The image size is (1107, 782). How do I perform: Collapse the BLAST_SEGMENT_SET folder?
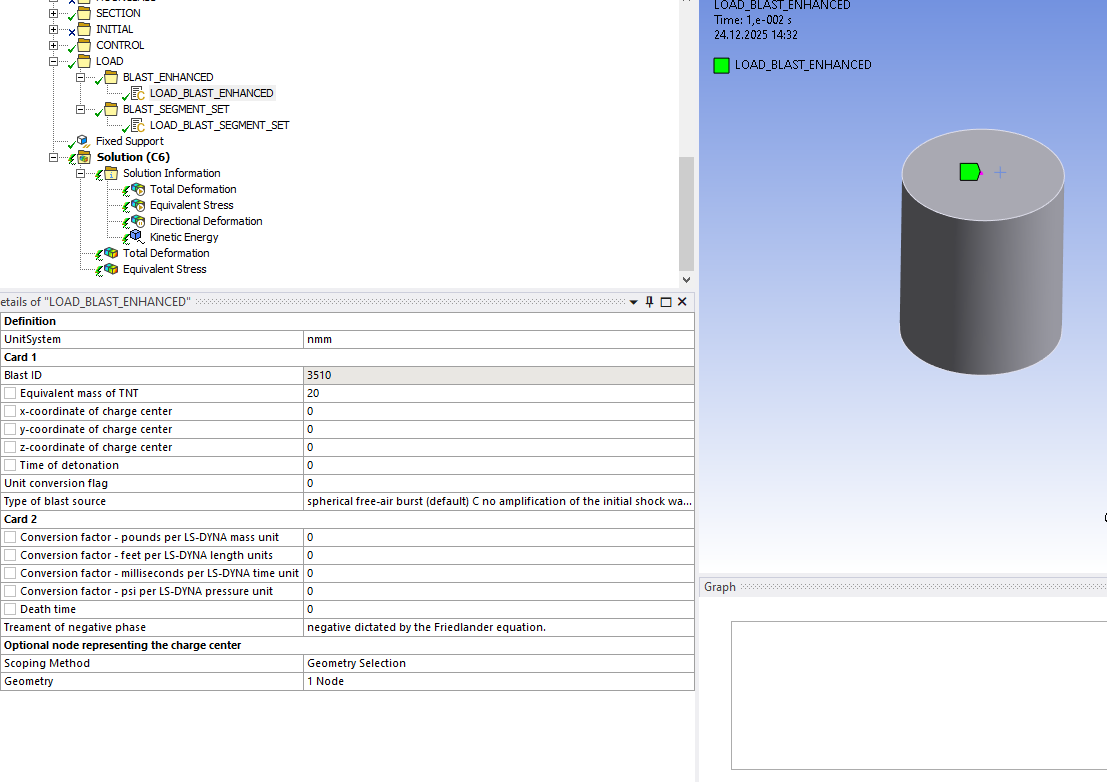point(80,109)
